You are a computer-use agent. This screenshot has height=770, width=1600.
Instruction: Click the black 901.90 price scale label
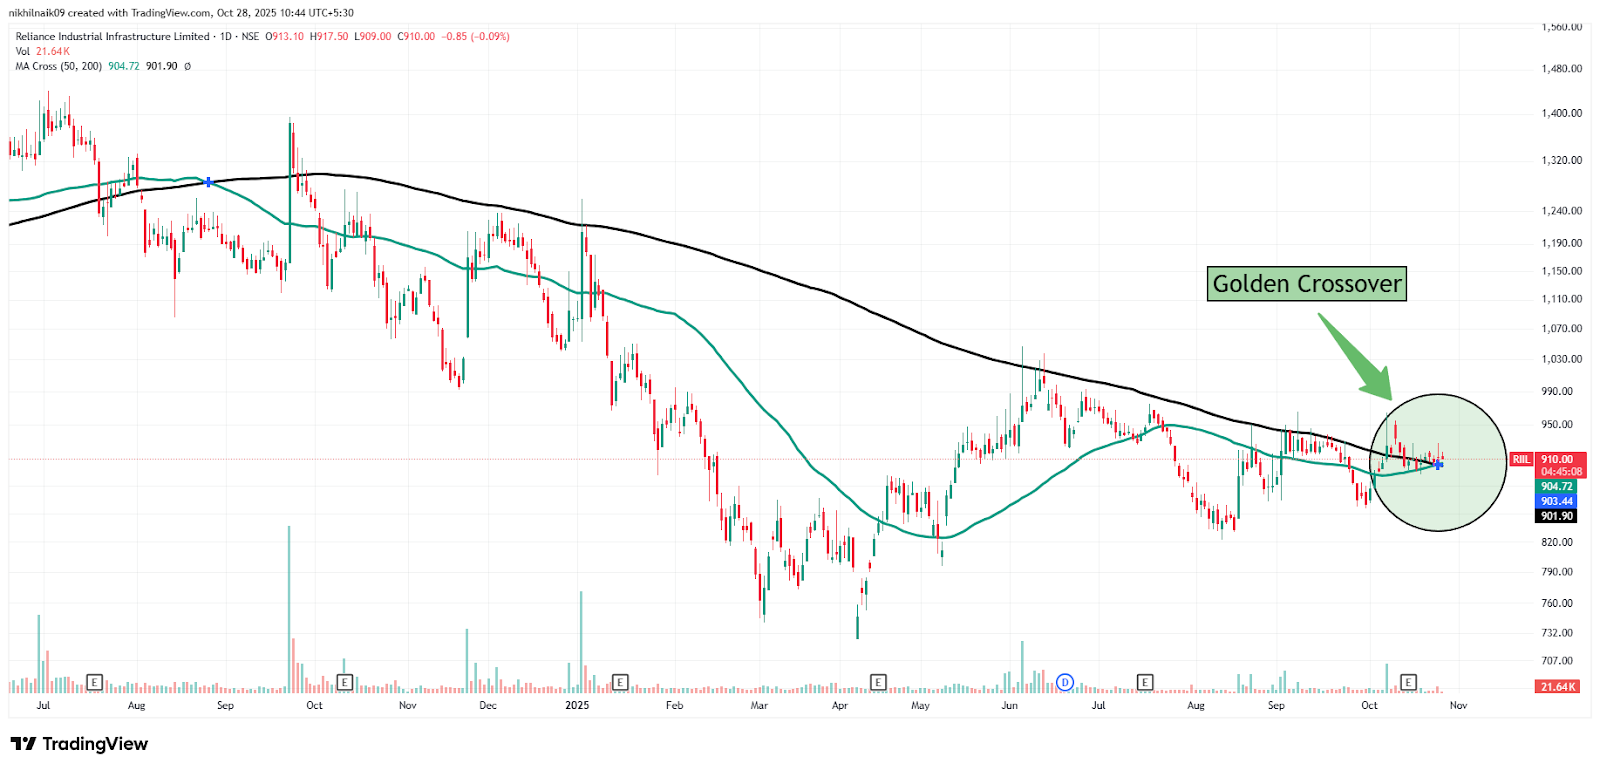coord(1556,516)
